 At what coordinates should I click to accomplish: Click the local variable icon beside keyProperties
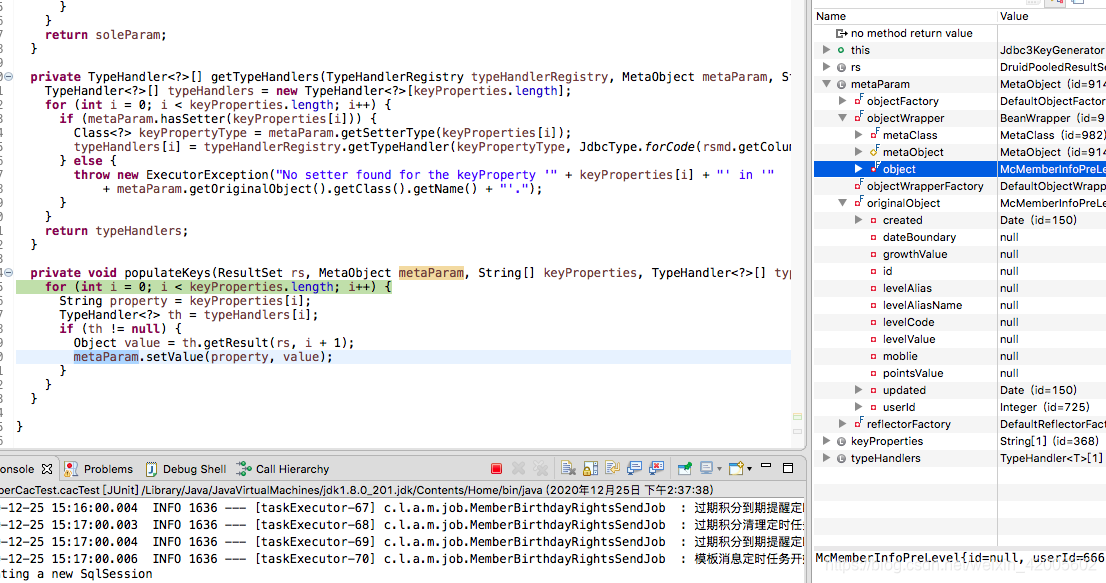(841, 441)
